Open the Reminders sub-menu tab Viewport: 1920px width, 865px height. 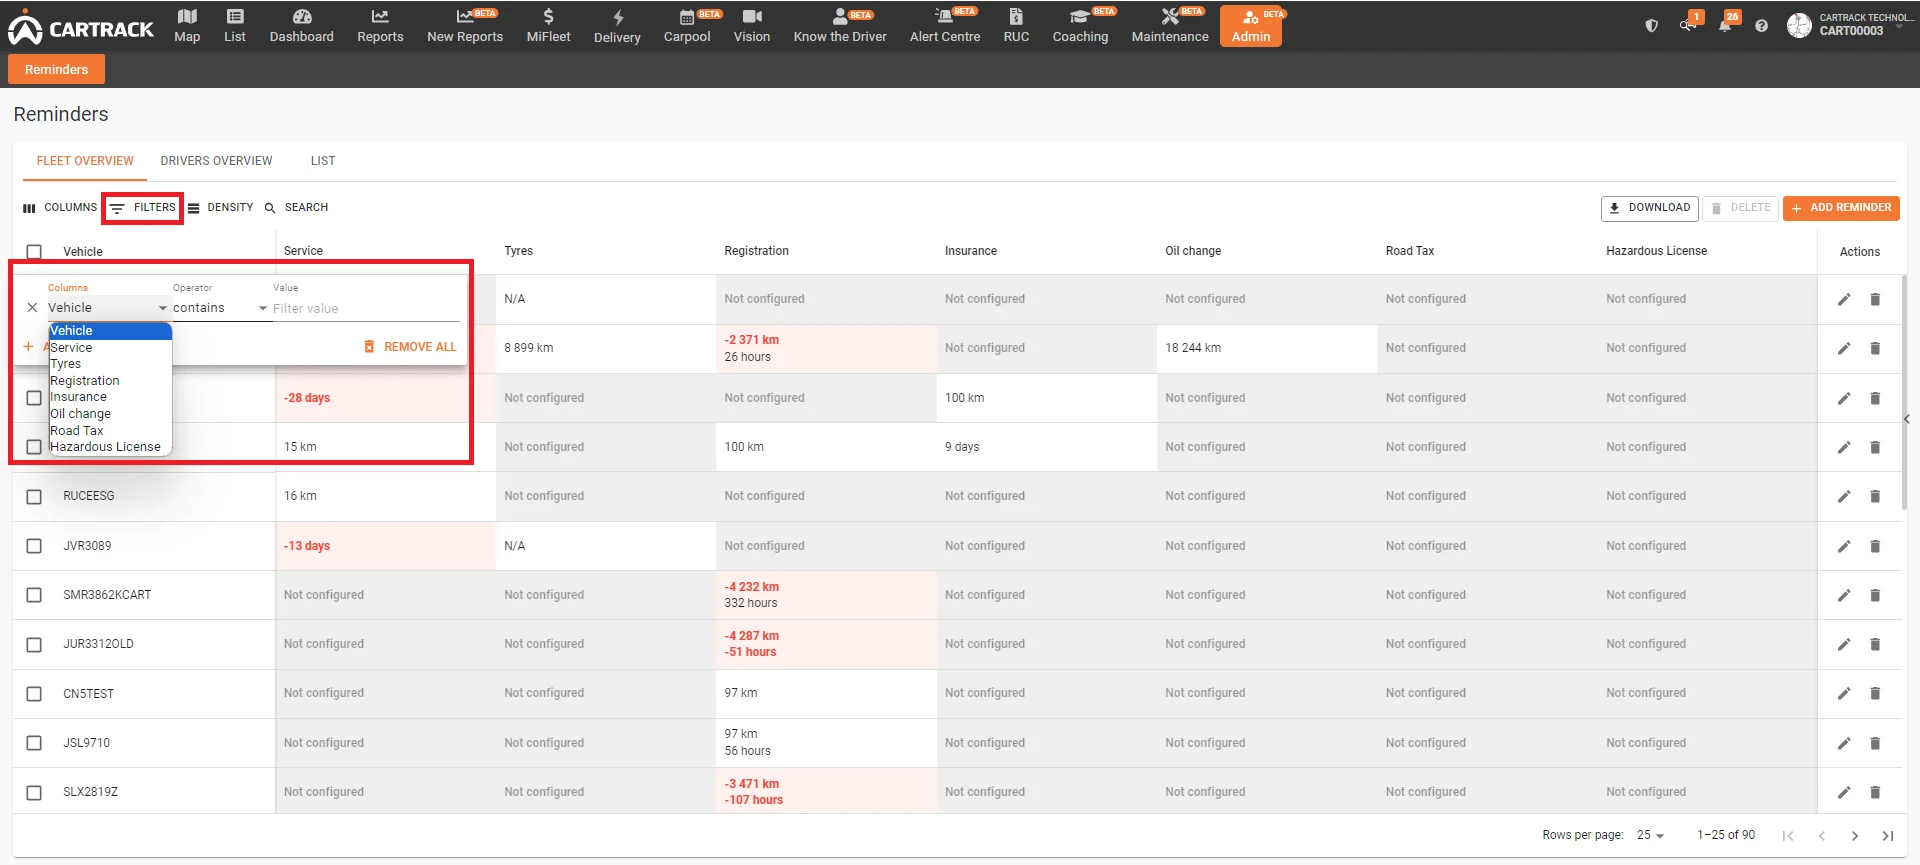[x=56, y=69]
